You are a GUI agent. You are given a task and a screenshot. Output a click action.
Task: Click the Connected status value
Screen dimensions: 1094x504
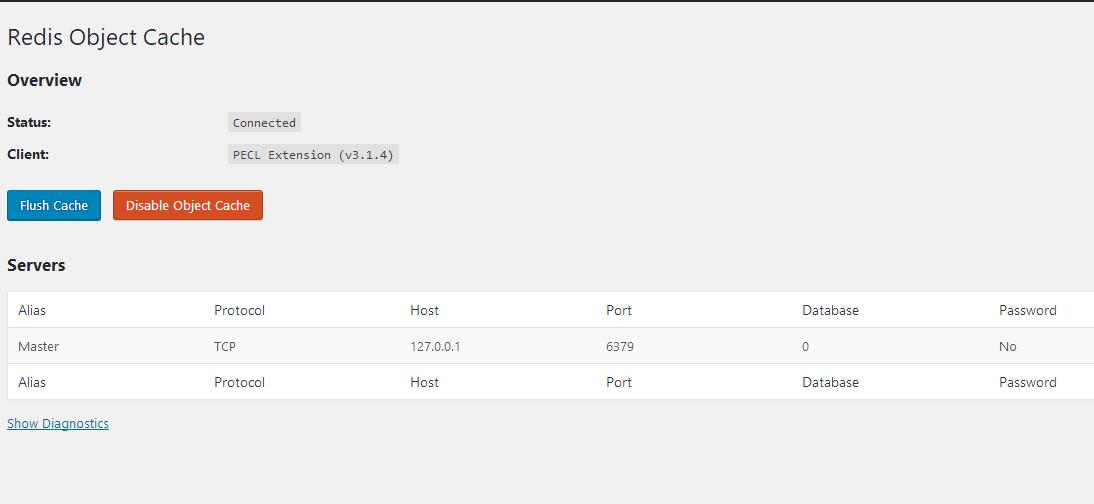tap(264, 123)
